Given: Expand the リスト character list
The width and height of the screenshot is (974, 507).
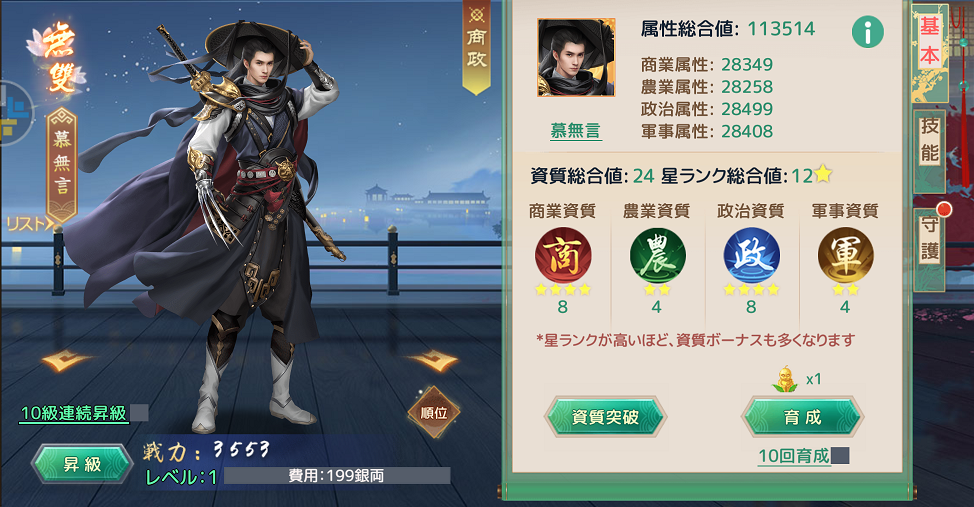Looking at the screenshot, I should pyautogui.click(x=30, y=223).
